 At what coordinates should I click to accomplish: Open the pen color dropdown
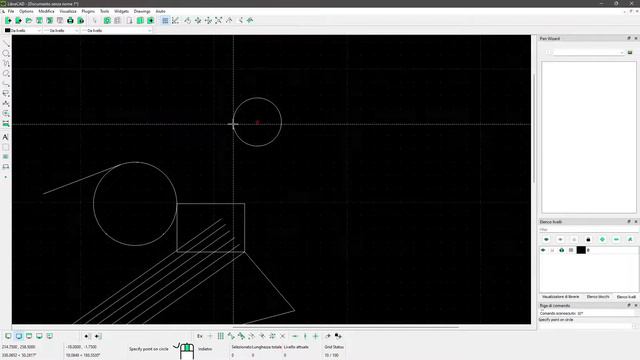coord(22,31)
